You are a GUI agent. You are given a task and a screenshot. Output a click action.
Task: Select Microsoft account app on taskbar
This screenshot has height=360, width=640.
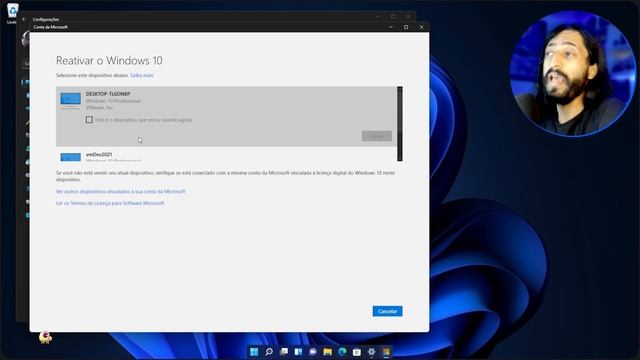tap(386, 351)
